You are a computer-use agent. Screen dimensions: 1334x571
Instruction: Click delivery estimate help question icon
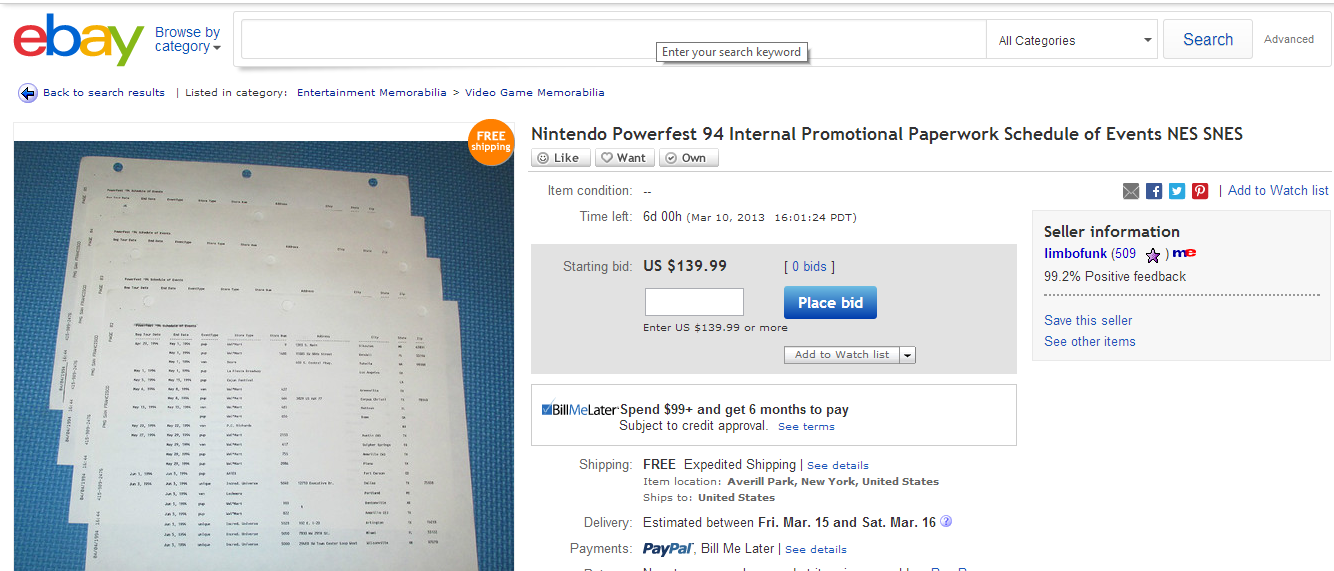(946, 522)
